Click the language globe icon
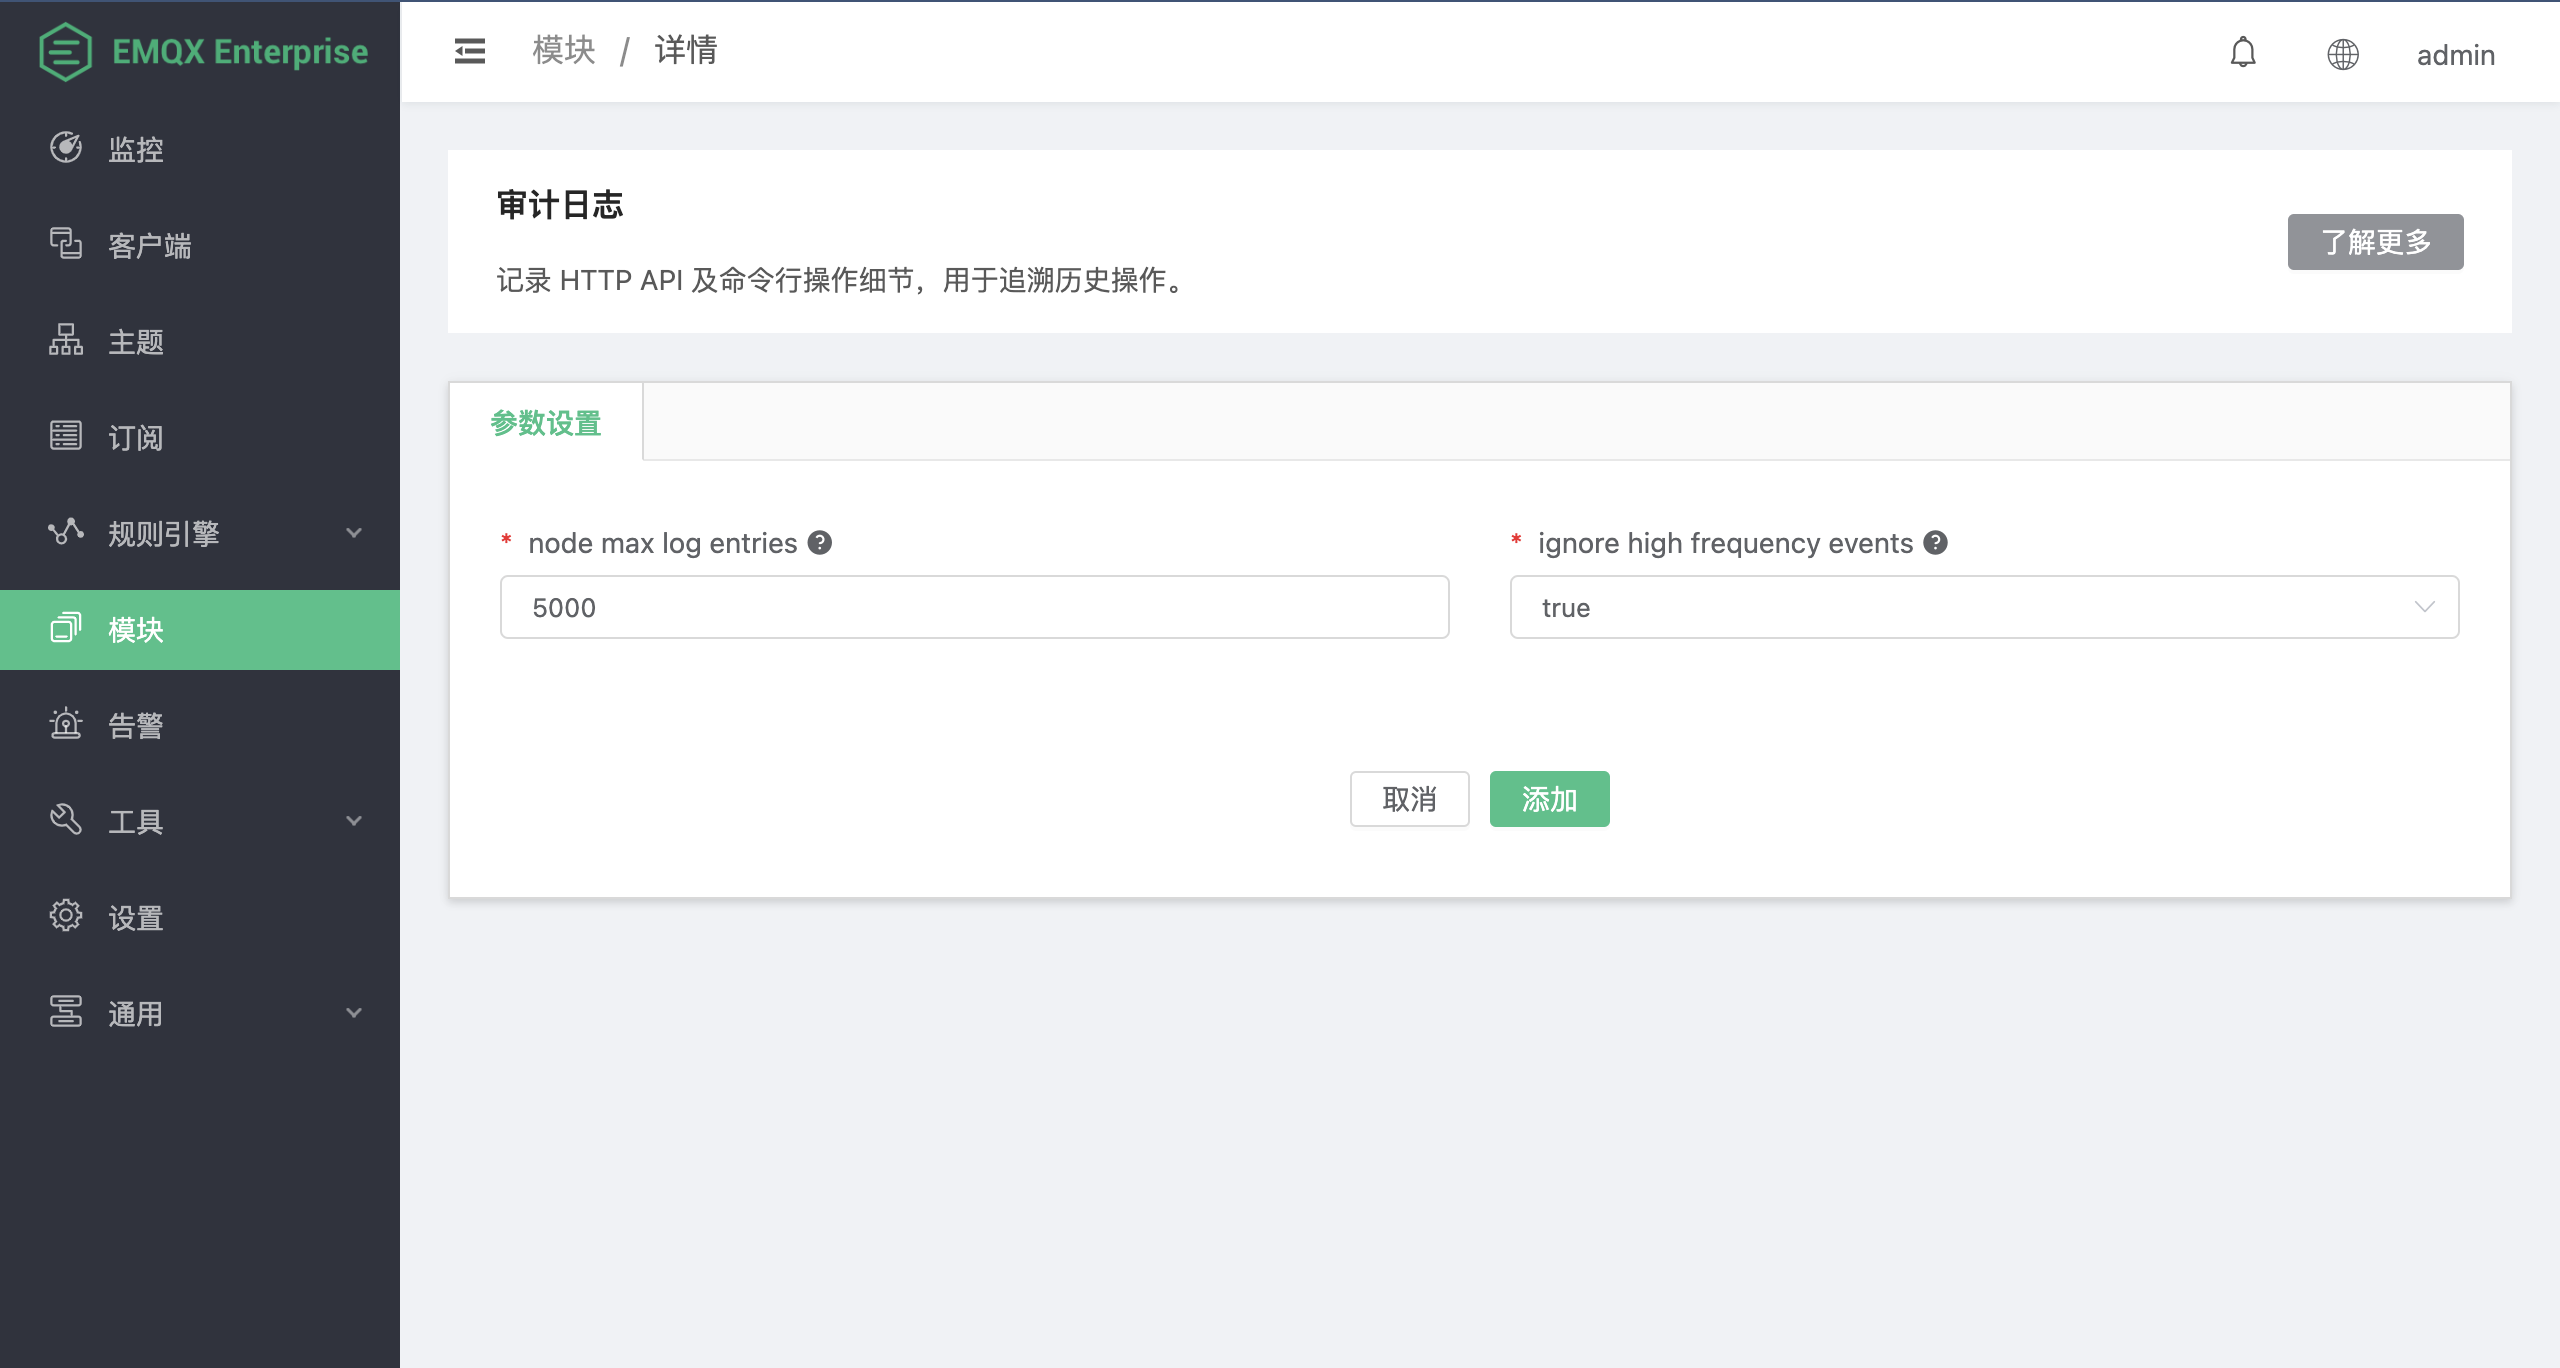This screenshot has width=2560, height=1368. click(x=2342, y=54)
